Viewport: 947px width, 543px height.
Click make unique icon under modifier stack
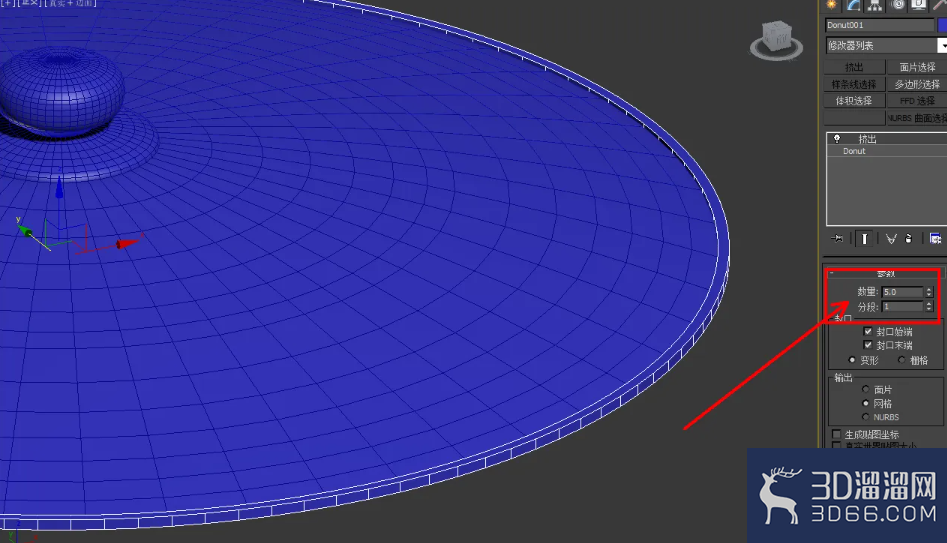(x=891, y=239)
